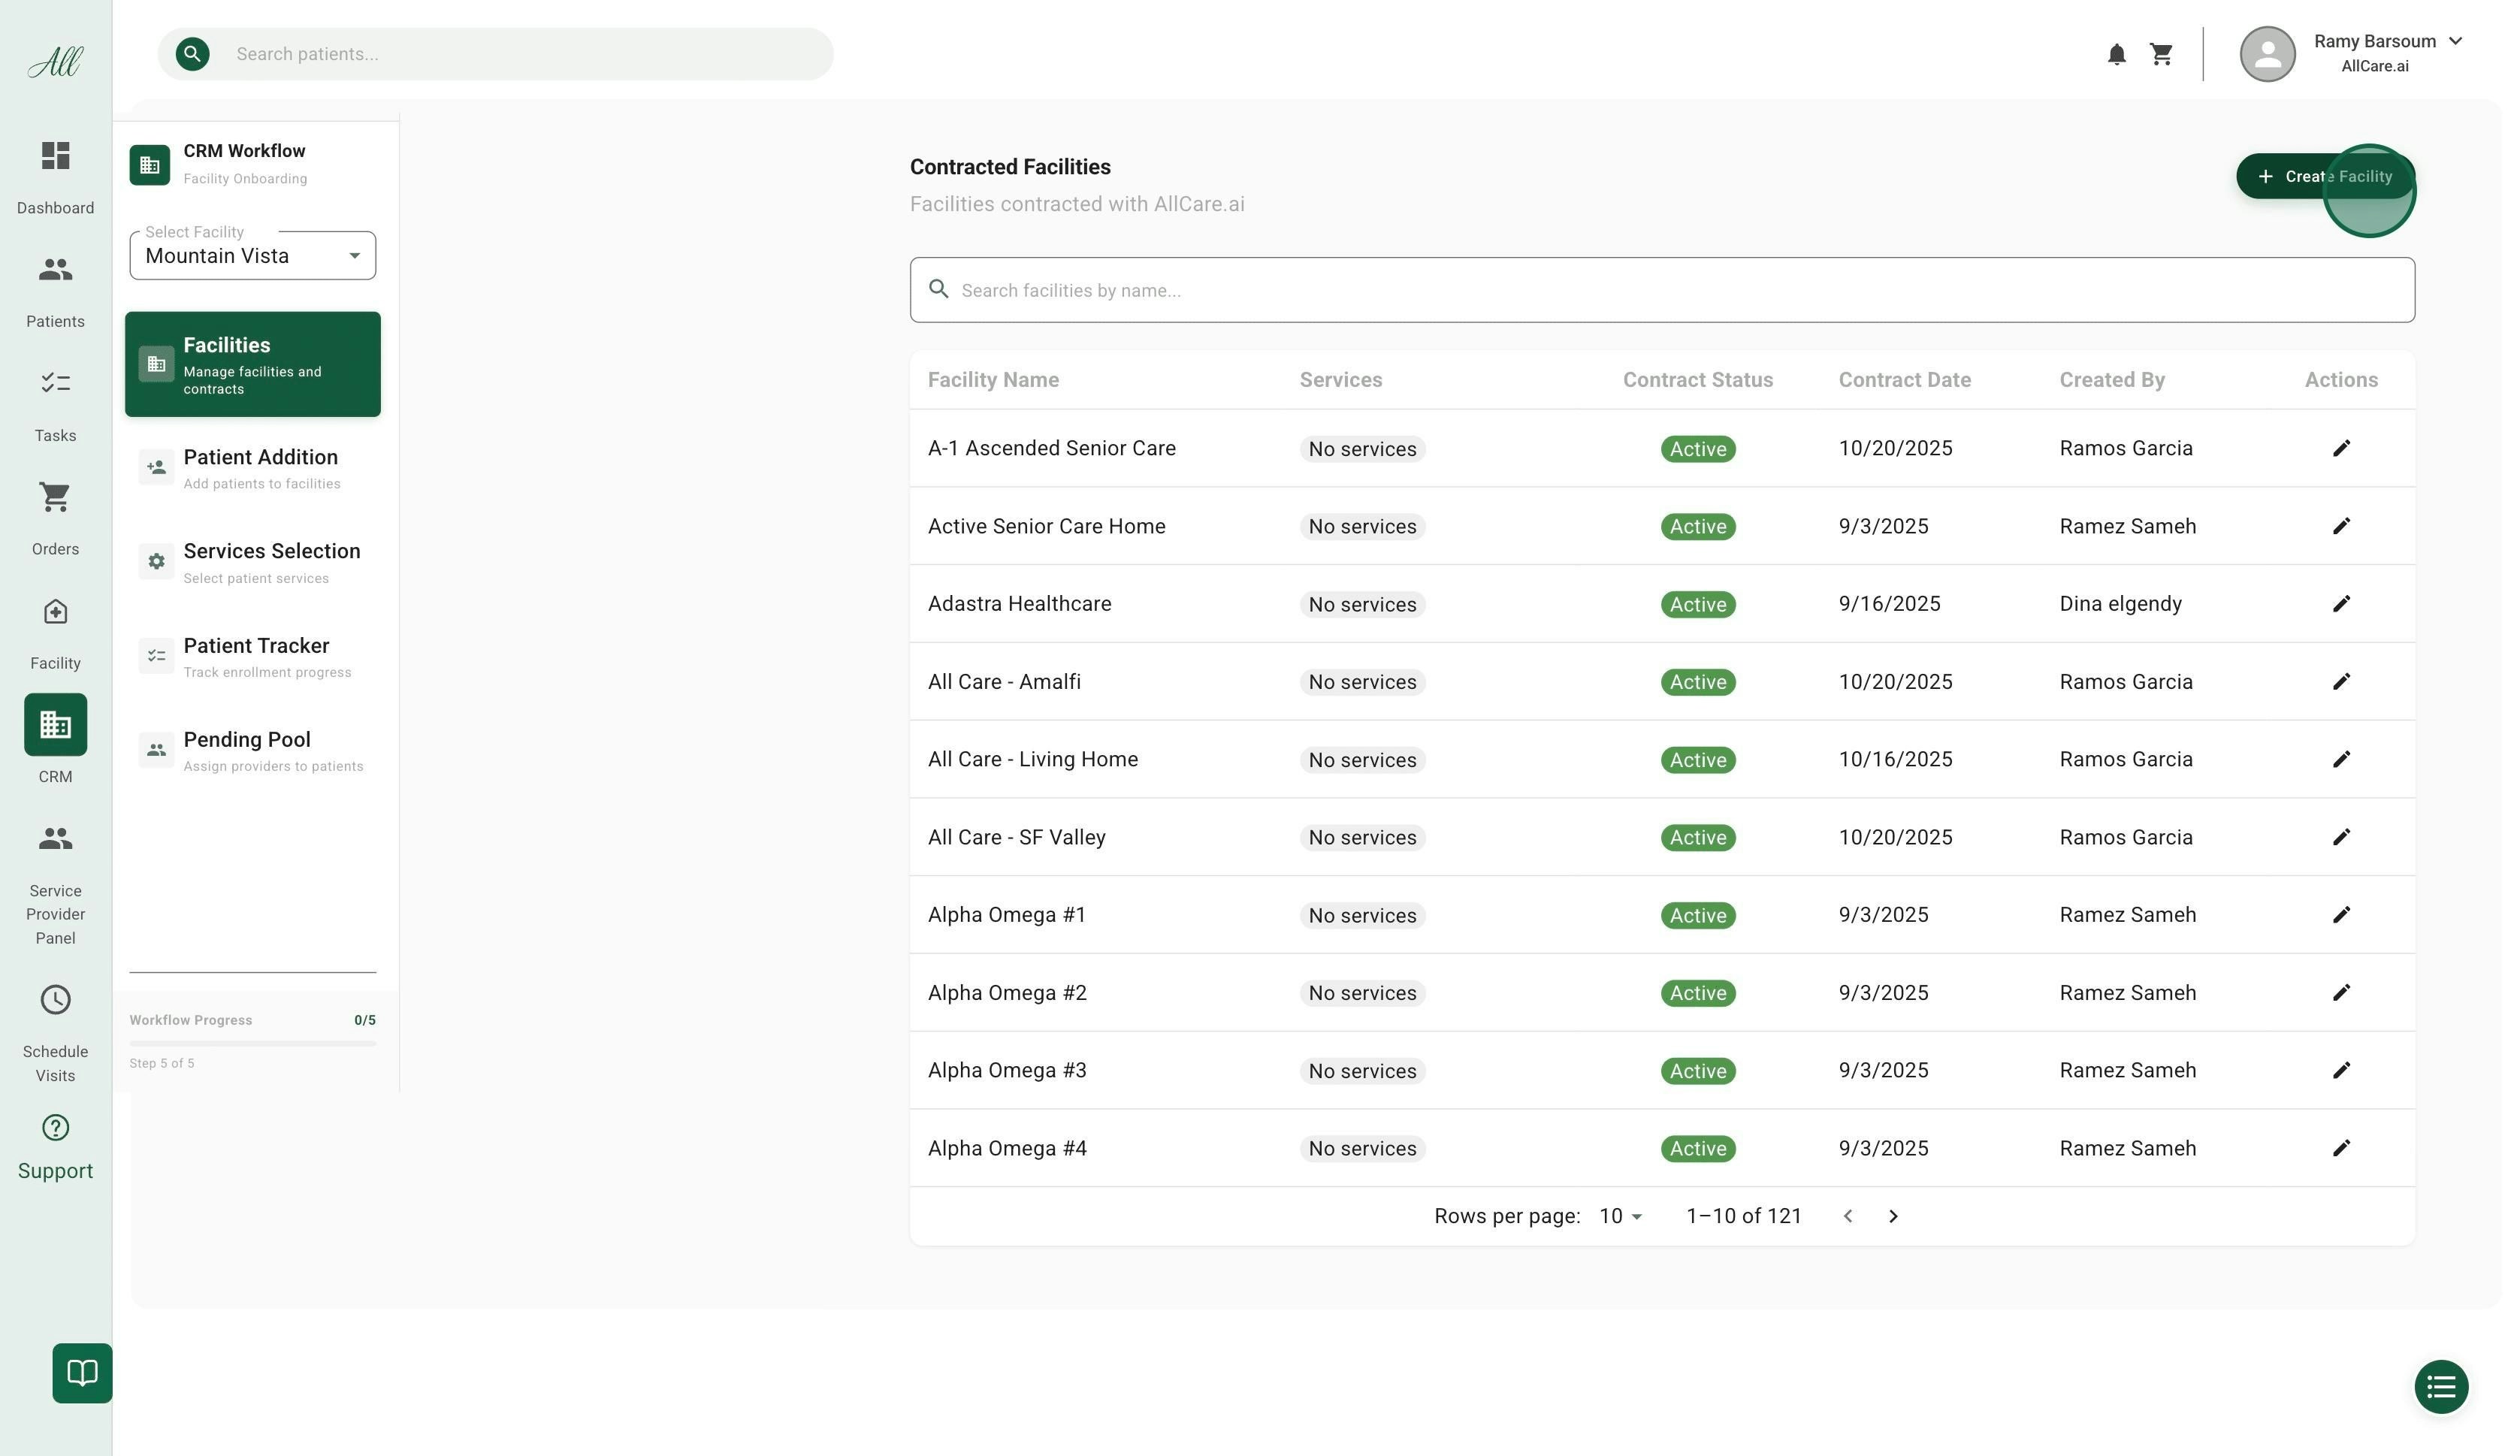Go to Schedule Visits clock icon
This screenshot has width=2520, height=1456.
click(x=55, y=1000)
